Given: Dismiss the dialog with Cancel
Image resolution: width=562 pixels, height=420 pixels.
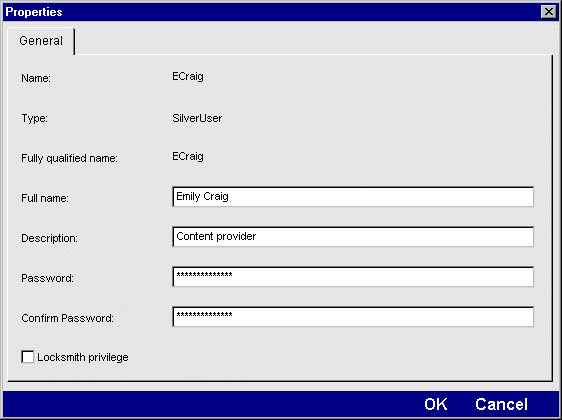Looking at the screenshot, I should 501,404.
